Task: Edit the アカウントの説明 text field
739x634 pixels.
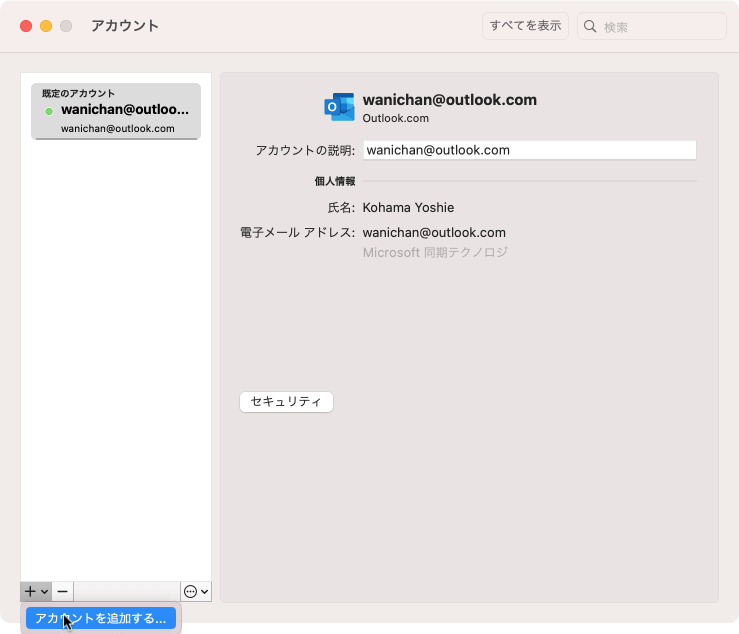Action: tap(529, 150)
